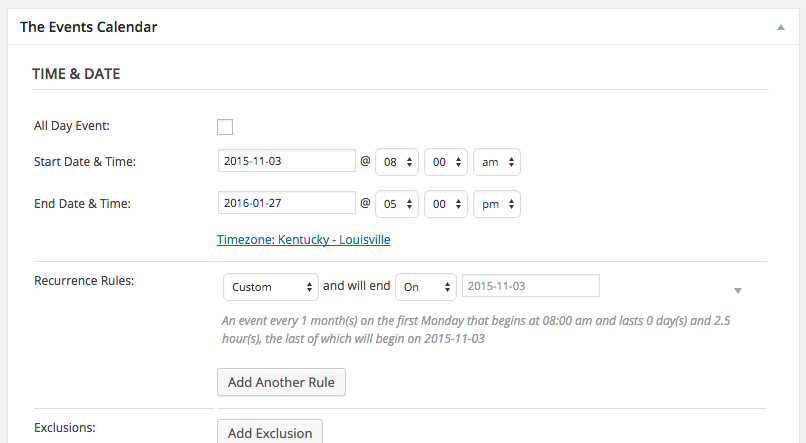Image resolution: width=806 pixels, height=443 pixels.
Task: Collapse The Events Calendar panel arrow
Action: 780,28
